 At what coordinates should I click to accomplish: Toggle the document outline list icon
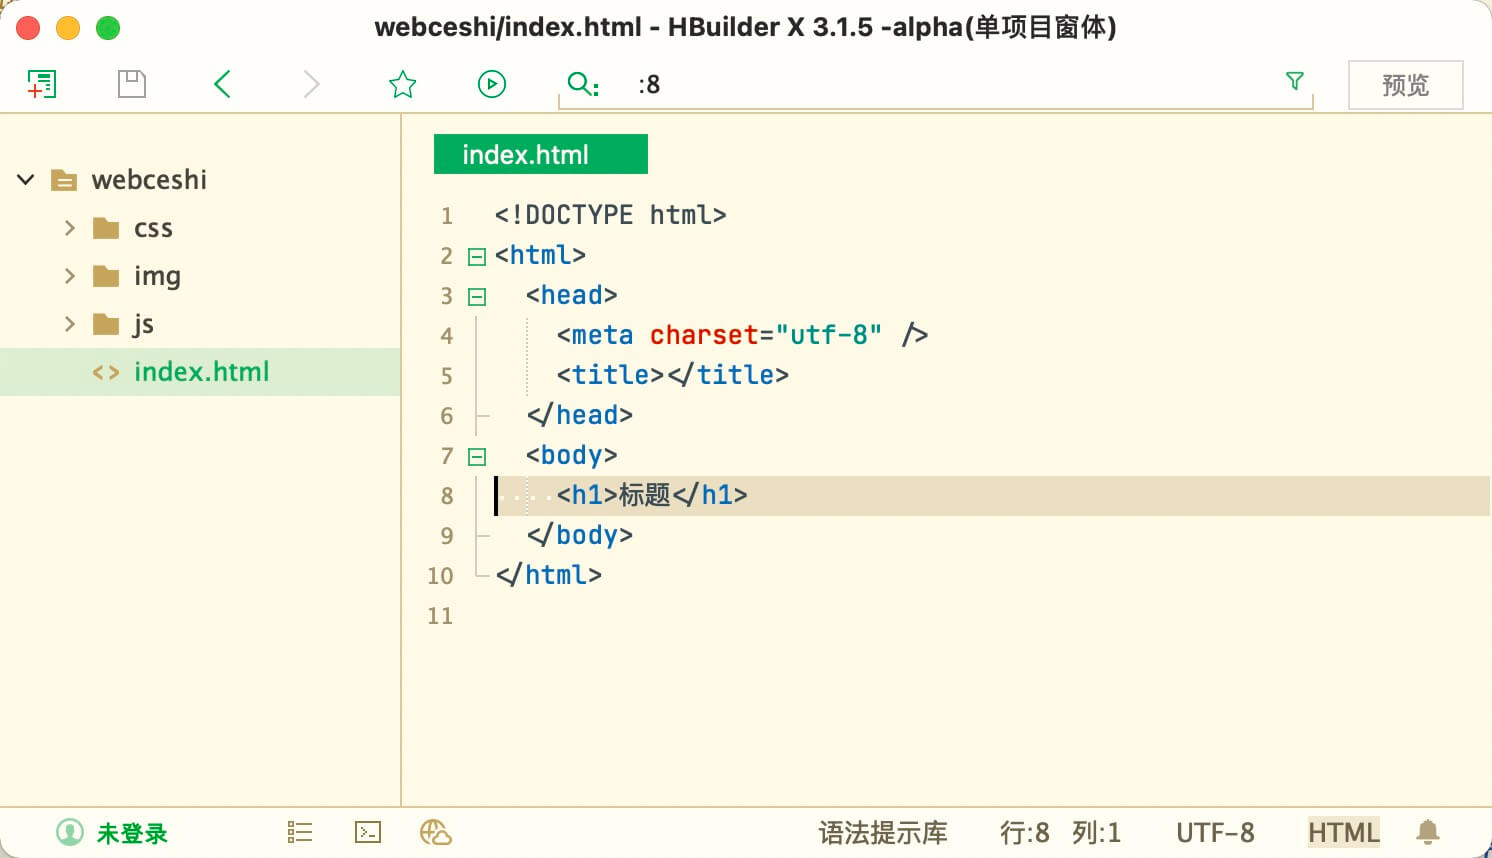[300, 832]
